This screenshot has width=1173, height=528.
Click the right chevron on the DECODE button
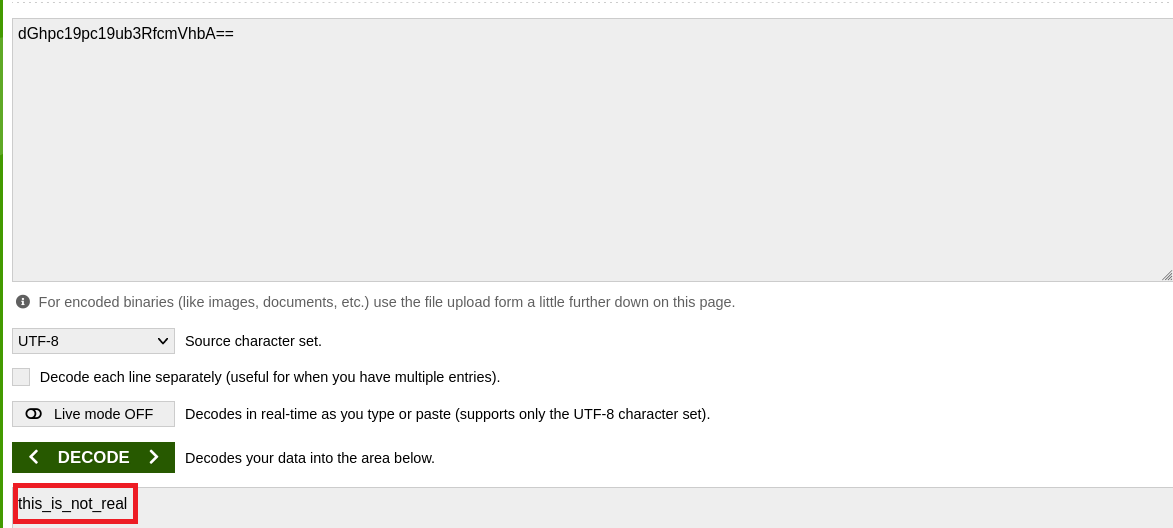[x=153, y=457]
